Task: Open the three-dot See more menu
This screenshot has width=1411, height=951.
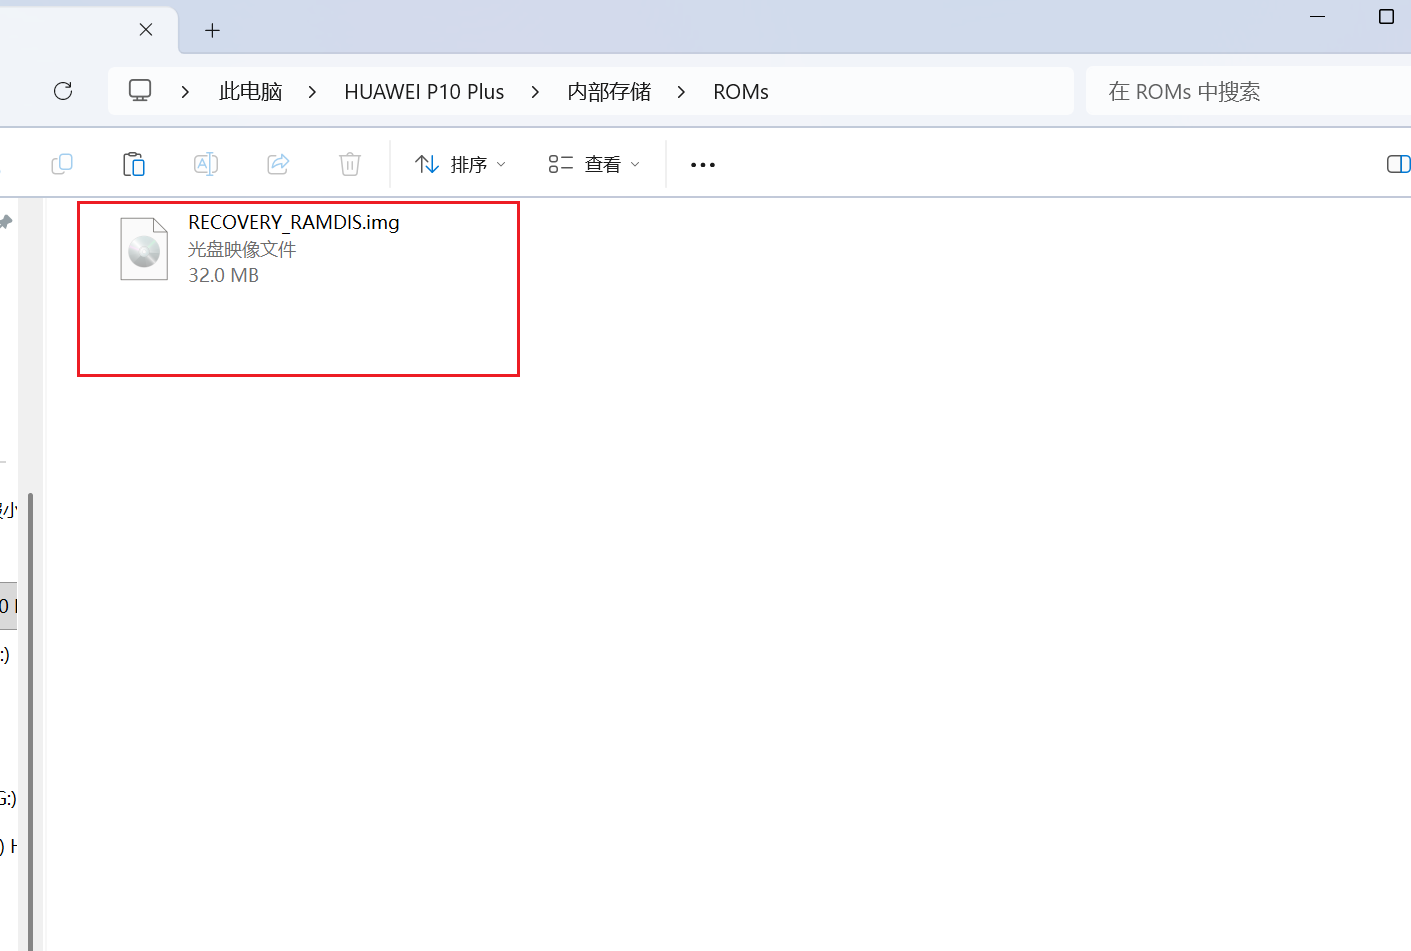Action: (703, 165)
